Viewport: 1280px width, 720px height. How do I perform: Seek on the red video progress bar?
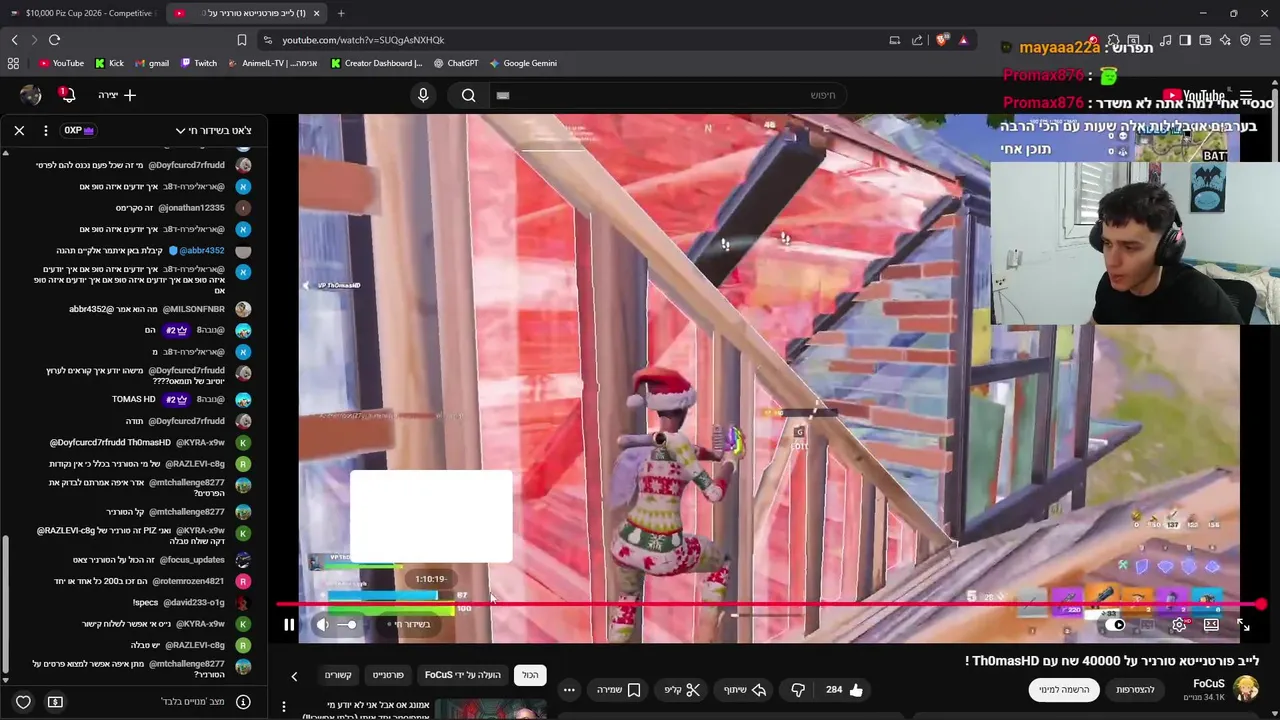[768, 604]
